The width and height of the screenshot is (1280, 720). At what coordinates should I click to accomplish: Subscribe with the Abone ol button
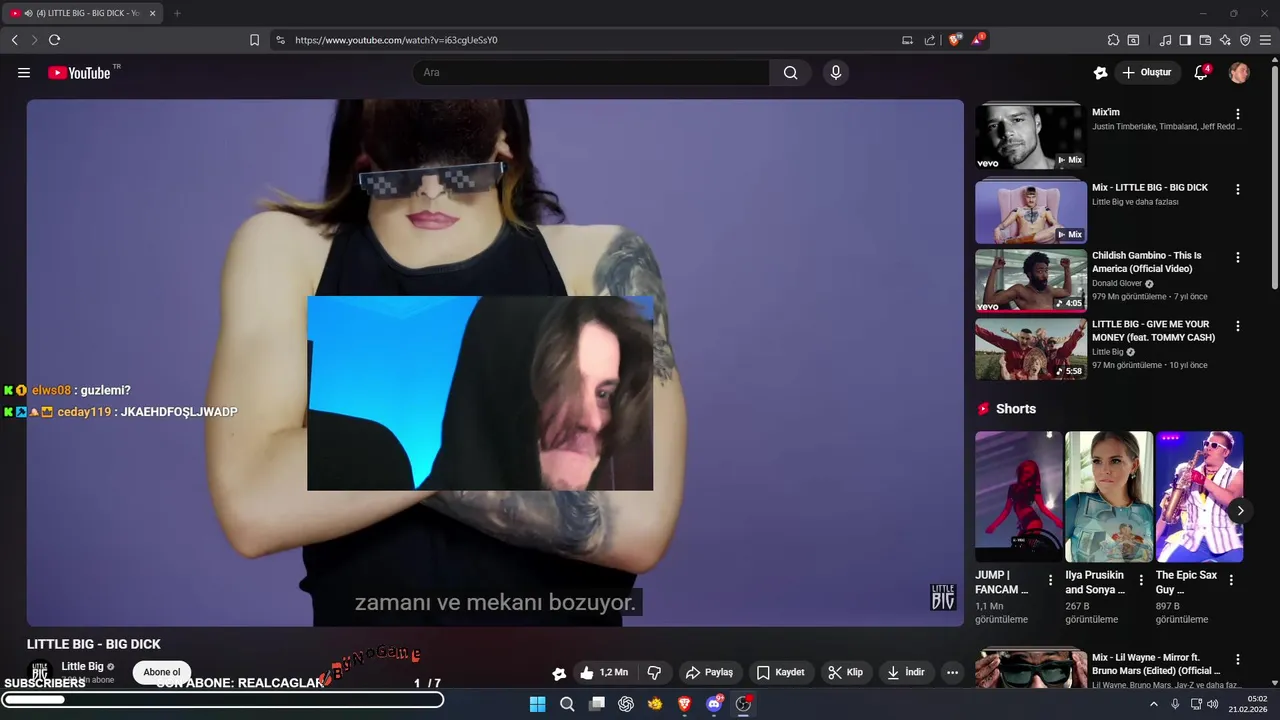coord(162,672)
